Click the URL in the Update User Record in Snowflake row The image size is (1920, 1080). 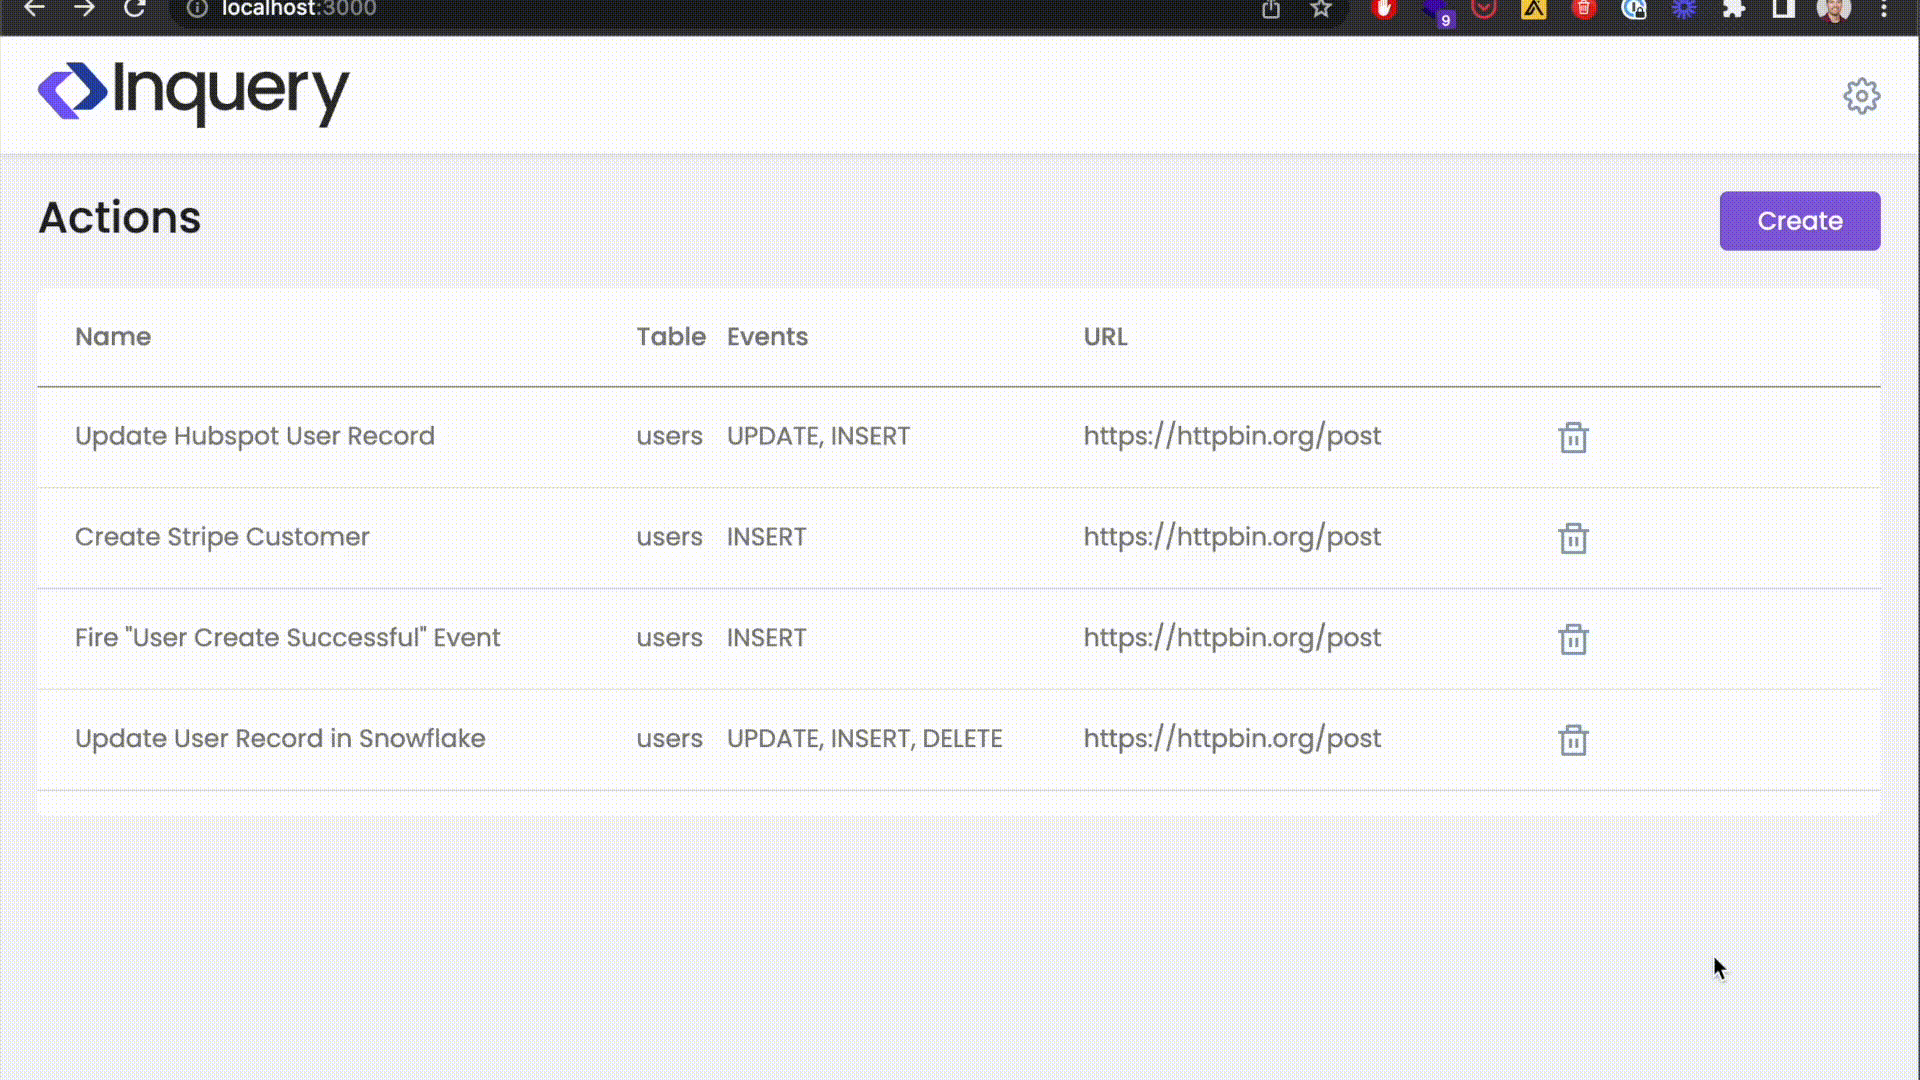(1232, 739)
